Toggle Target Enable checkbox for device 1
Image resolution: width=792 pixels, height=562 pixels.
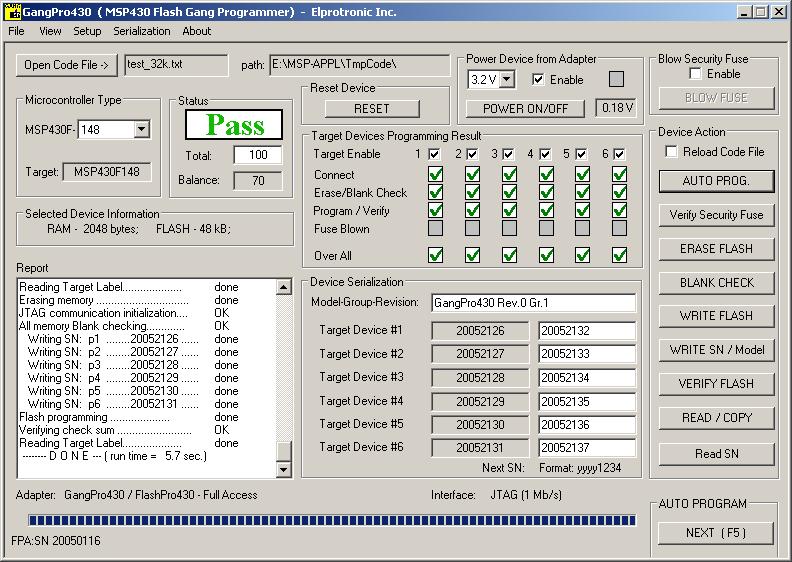point(434,154)
